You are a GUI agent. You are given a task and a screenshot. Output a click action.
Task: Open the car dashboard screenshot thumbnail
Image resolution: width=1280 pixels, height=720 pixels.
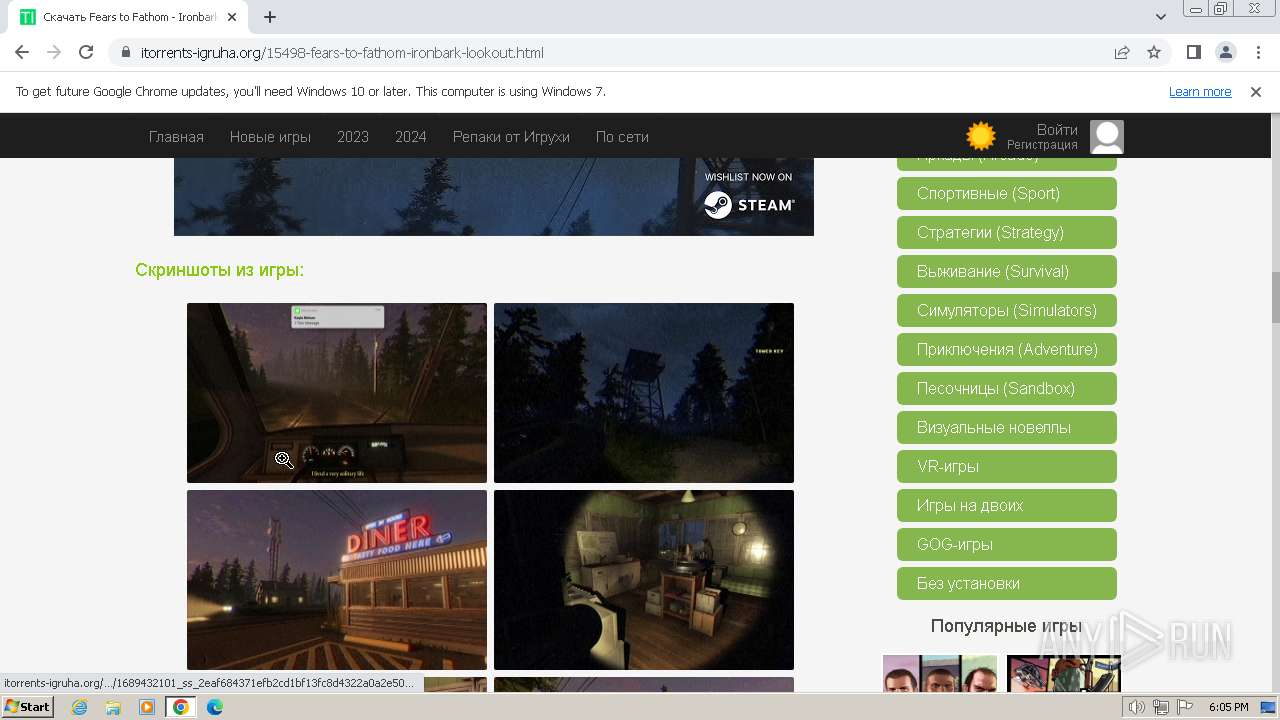[x=337, y=393]
